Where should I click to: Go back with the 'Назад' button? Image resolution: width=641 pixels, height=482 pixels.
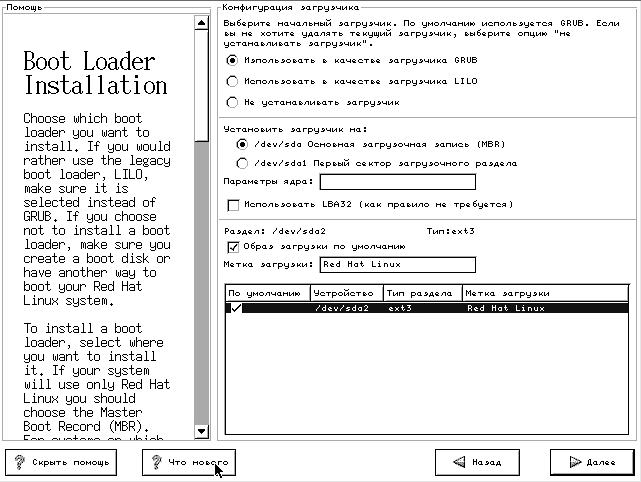(477, 463)
